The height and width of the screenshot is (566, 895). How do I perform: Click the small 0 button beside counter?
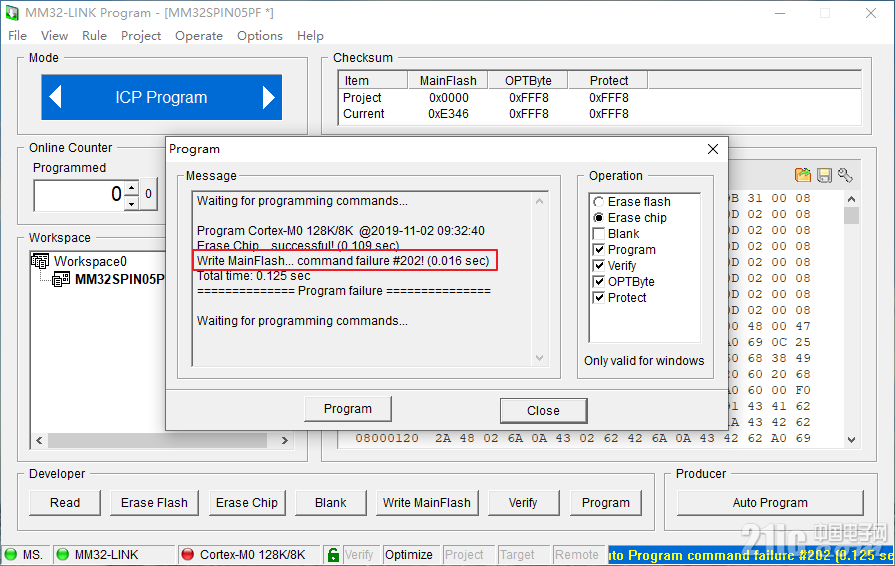click(x=148, y=194)
